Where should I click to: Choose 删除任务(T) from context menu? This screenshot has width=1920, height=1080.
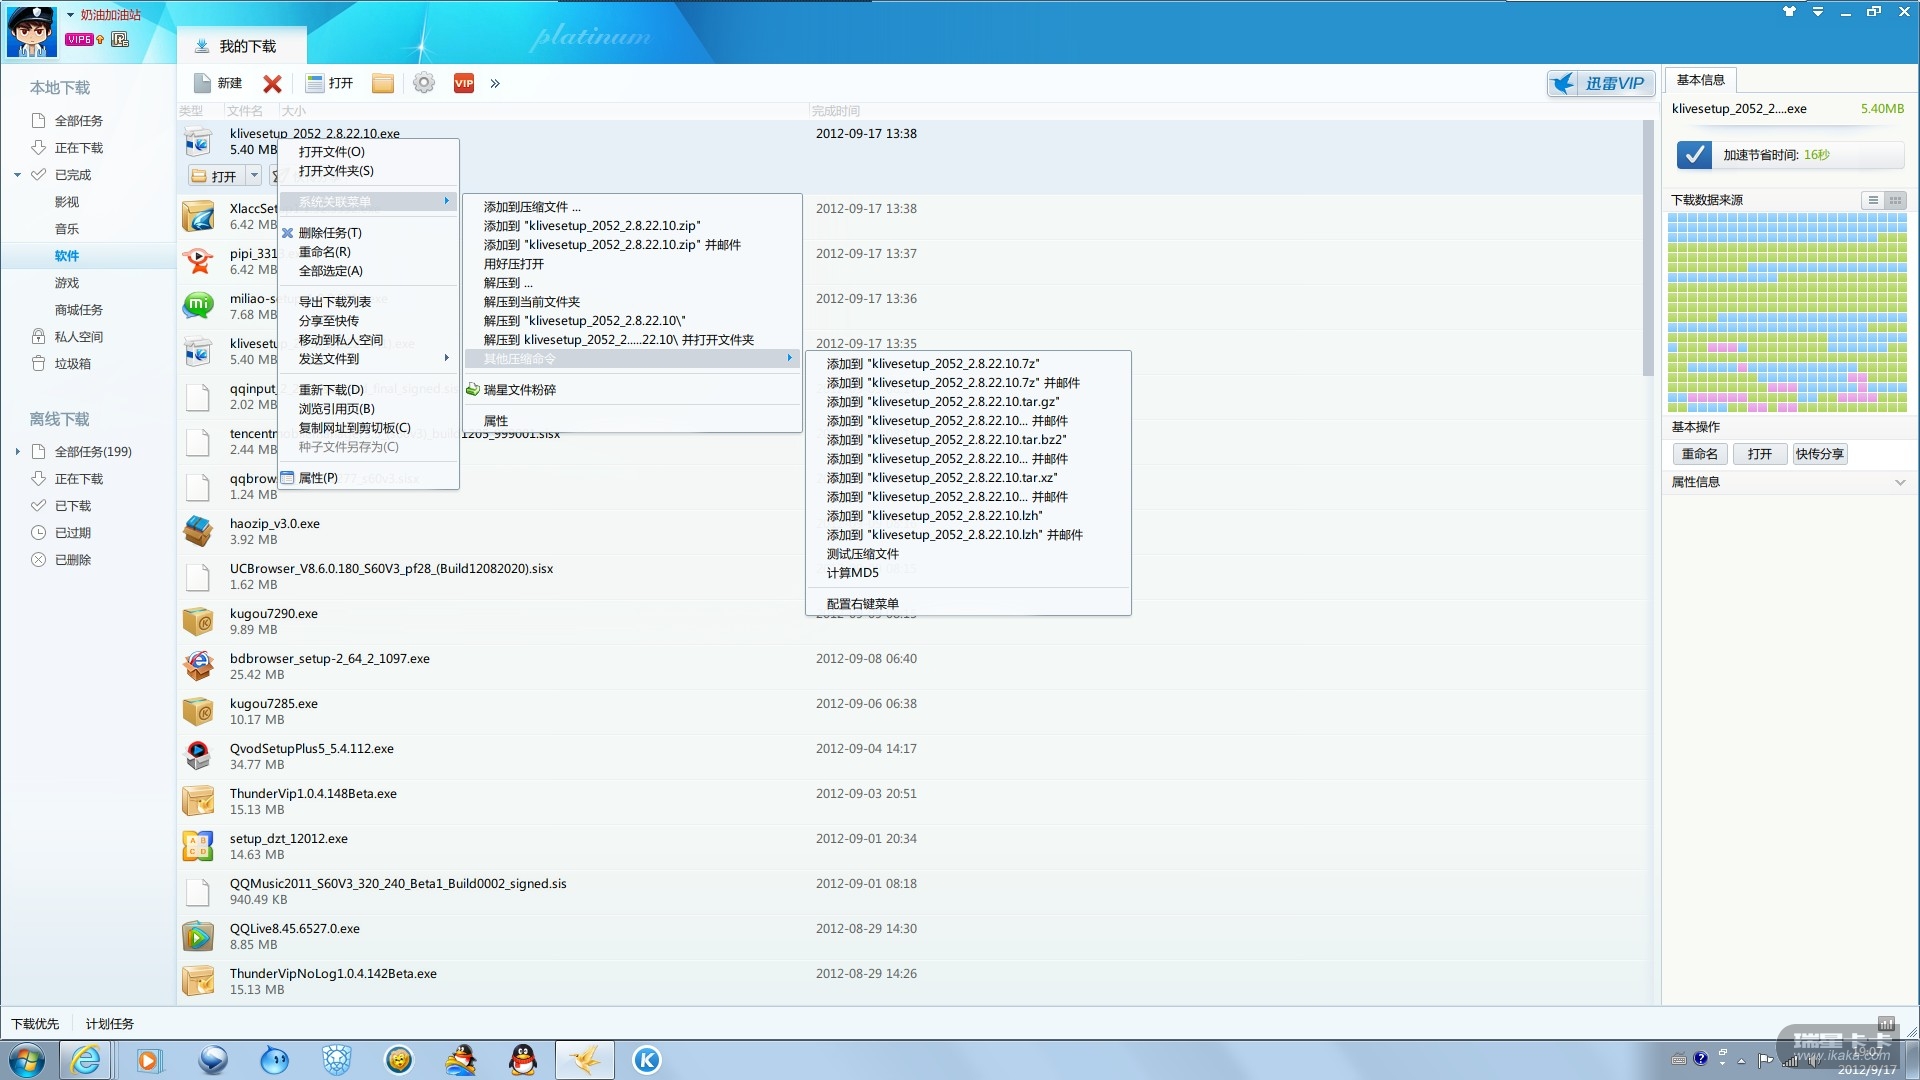click(x=330, y=233)
